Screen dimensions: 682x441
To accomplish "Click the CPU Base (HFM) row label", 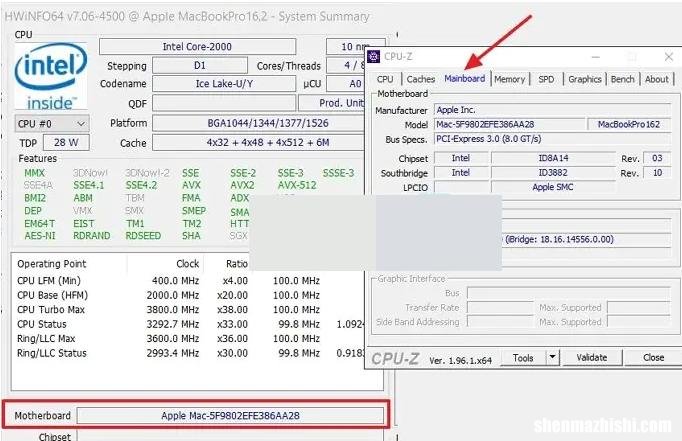I will (52, 295).
